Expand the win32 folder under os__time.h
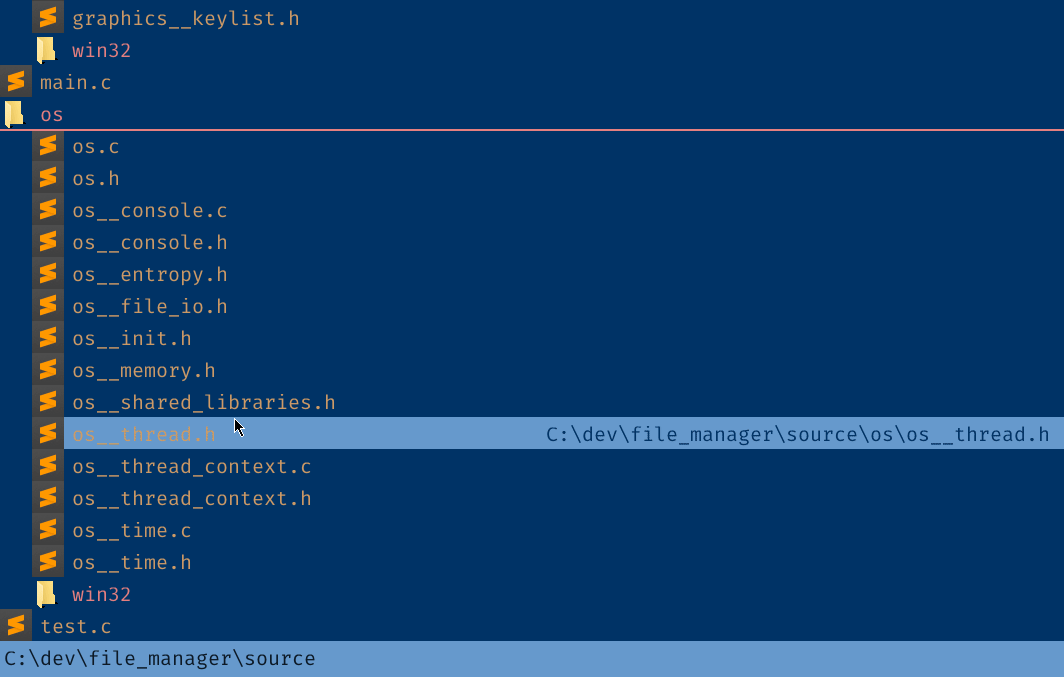 click(x=46, y=594)
